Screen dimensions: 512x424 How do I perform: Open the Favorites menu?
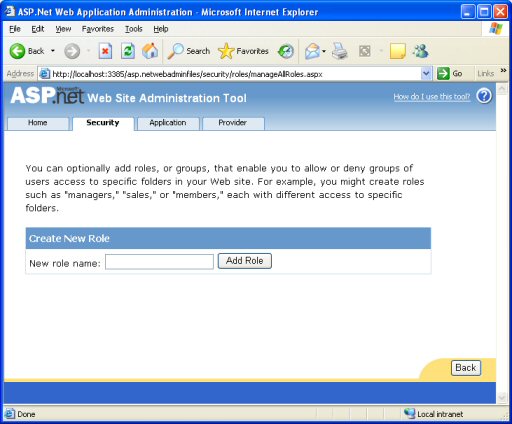pyautogui.click(x=98, y=29)
